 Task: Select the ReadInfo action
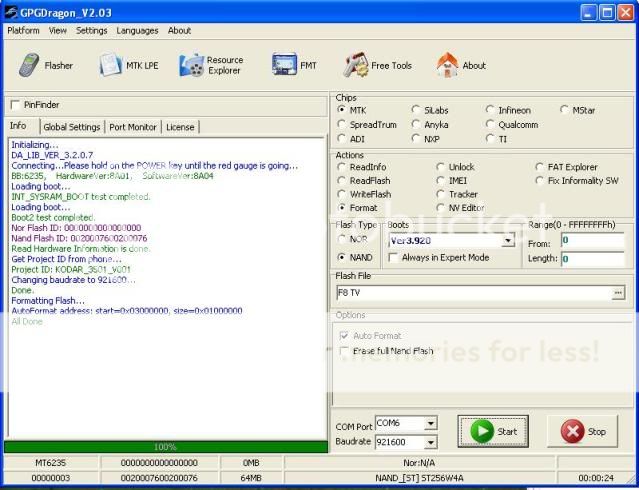342,167
